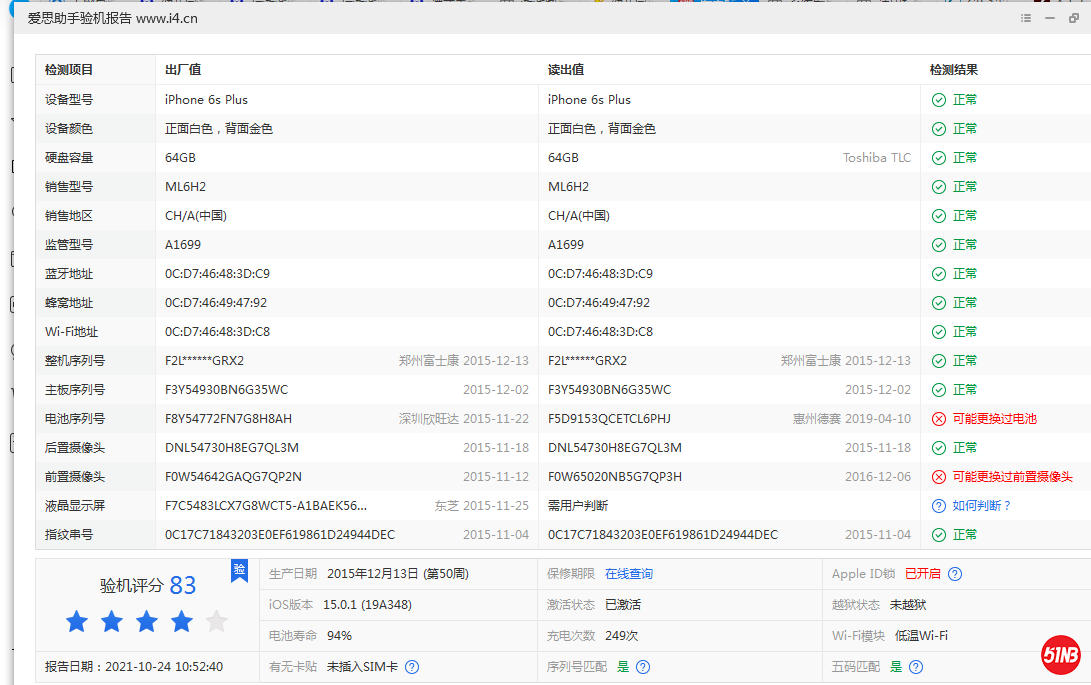Click the 可能更换过前置摄像头 warning text
The image size is (1091, 685).
tap(1012, 477)
